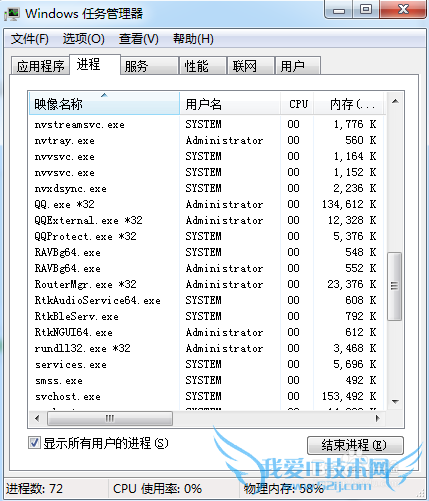This screenshot has height=501, width=429.
Task: Select the 进程 tab
Action: [95, 64]
